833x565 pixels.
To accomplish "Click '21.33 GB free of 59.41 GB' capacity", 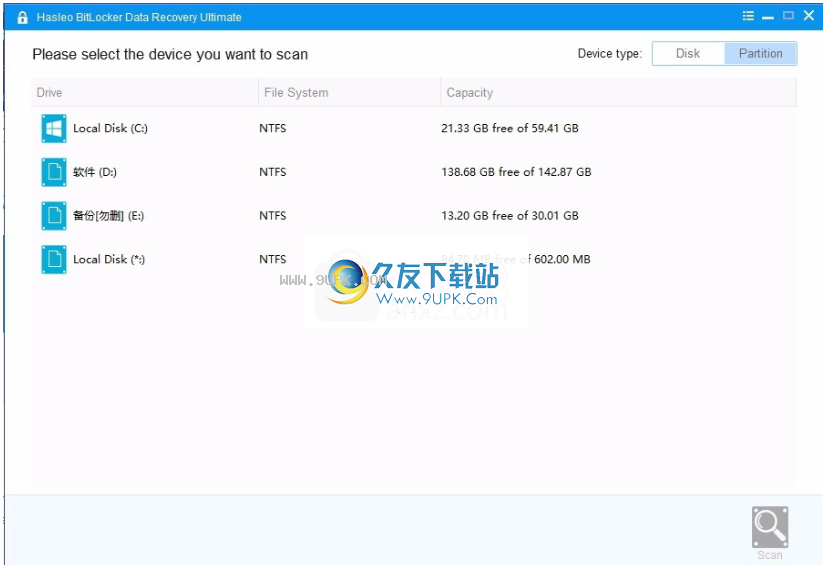I will tap(510, 129).
